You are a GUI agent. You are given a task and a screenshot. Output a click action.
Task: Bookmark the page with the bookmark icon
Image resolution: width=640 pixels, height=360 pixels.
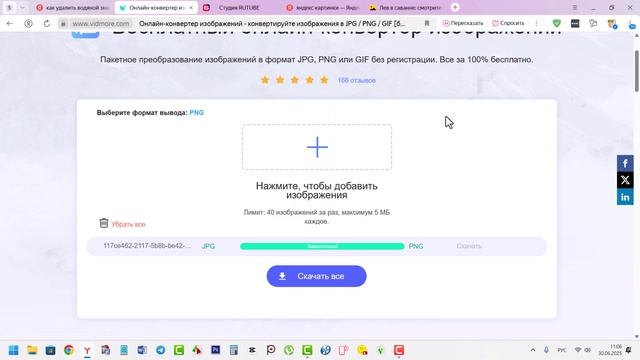427,24
